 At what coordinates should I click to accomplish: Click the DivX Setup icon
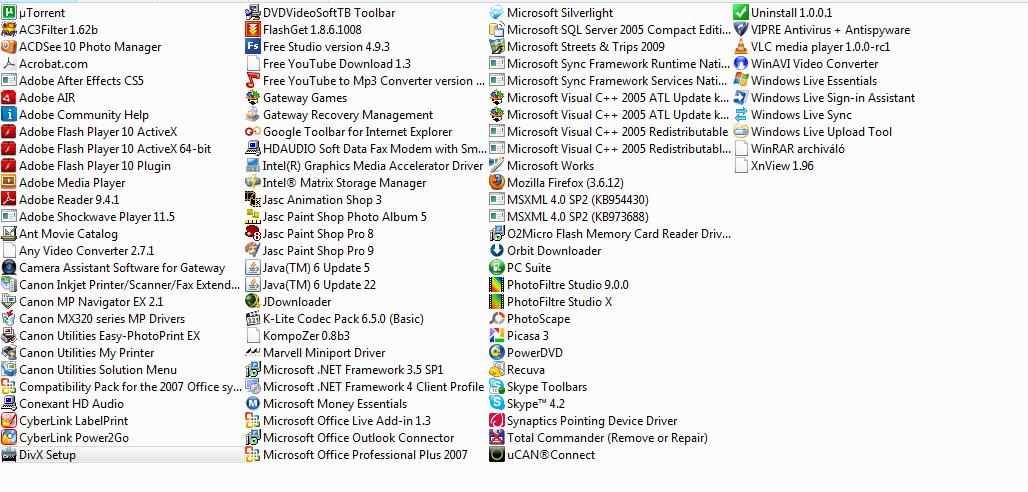[x=9, y=455]
